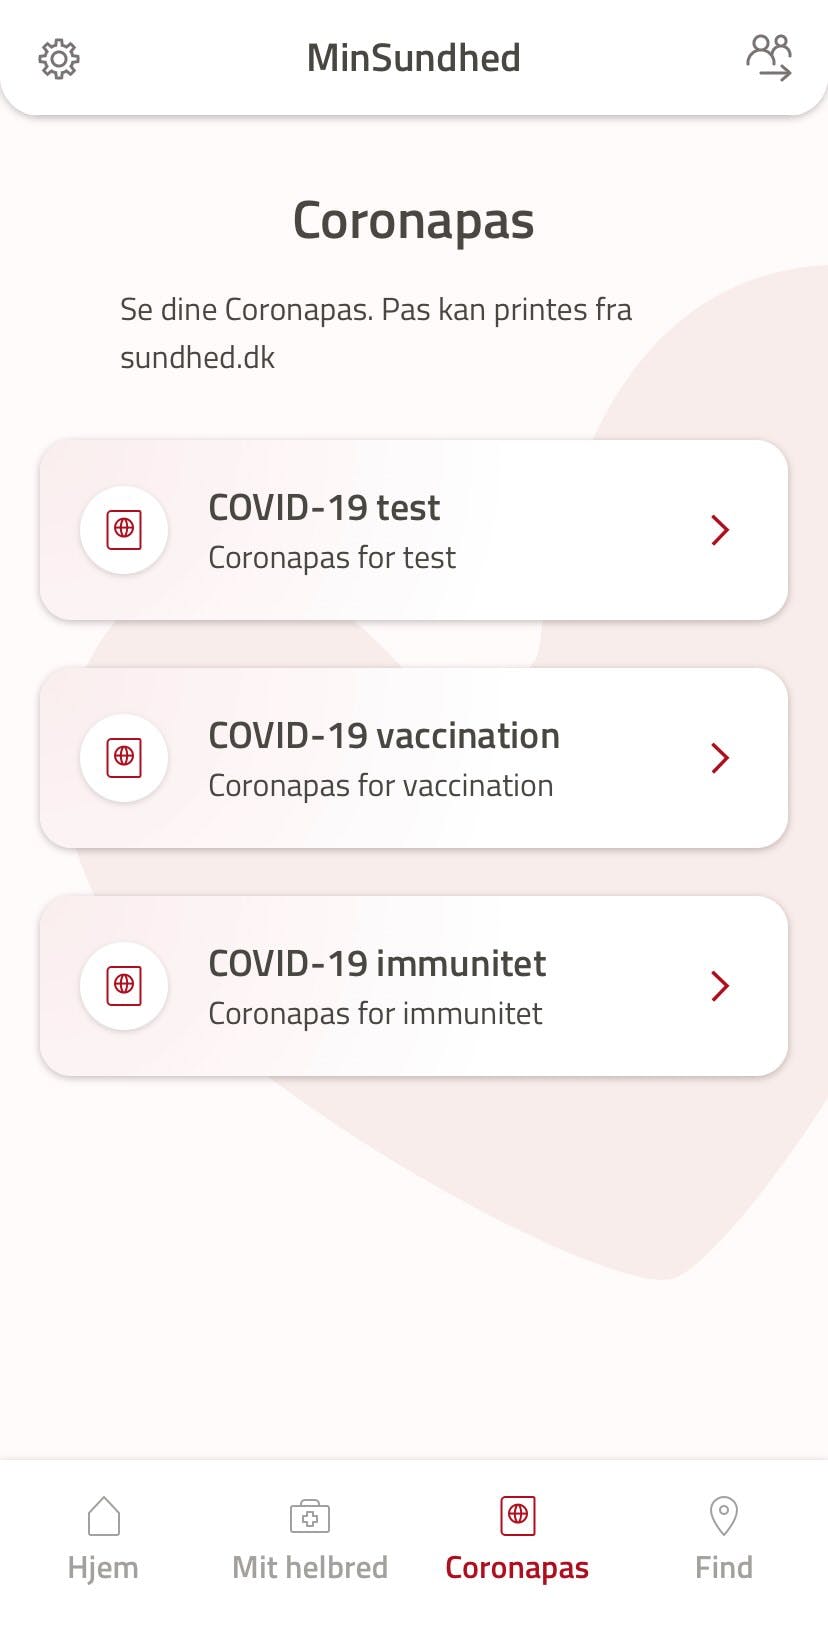Viewport: 828px width, 1628px height.
Task: Tap the Coronapas passport icon in bottom bar
Action: tap(517, 1516)
